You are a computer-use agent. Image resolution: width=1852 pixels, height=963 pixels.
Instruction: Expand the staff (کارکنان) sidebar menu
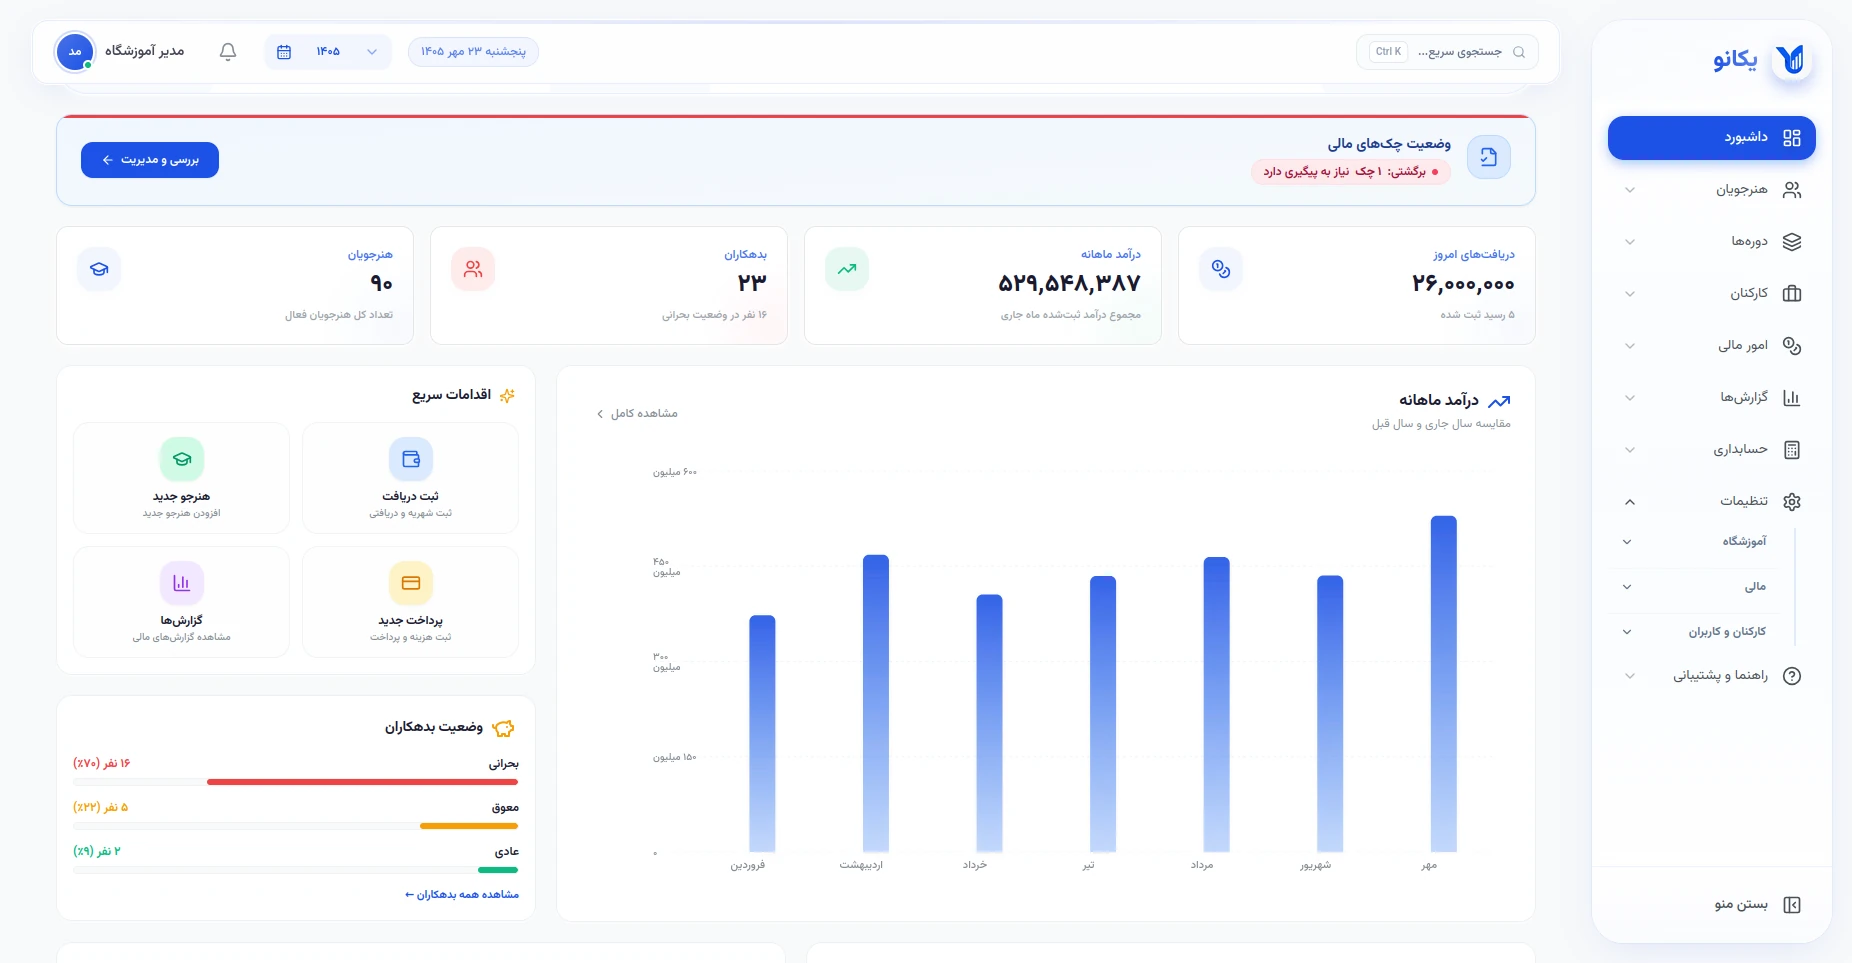point(1711,294)
